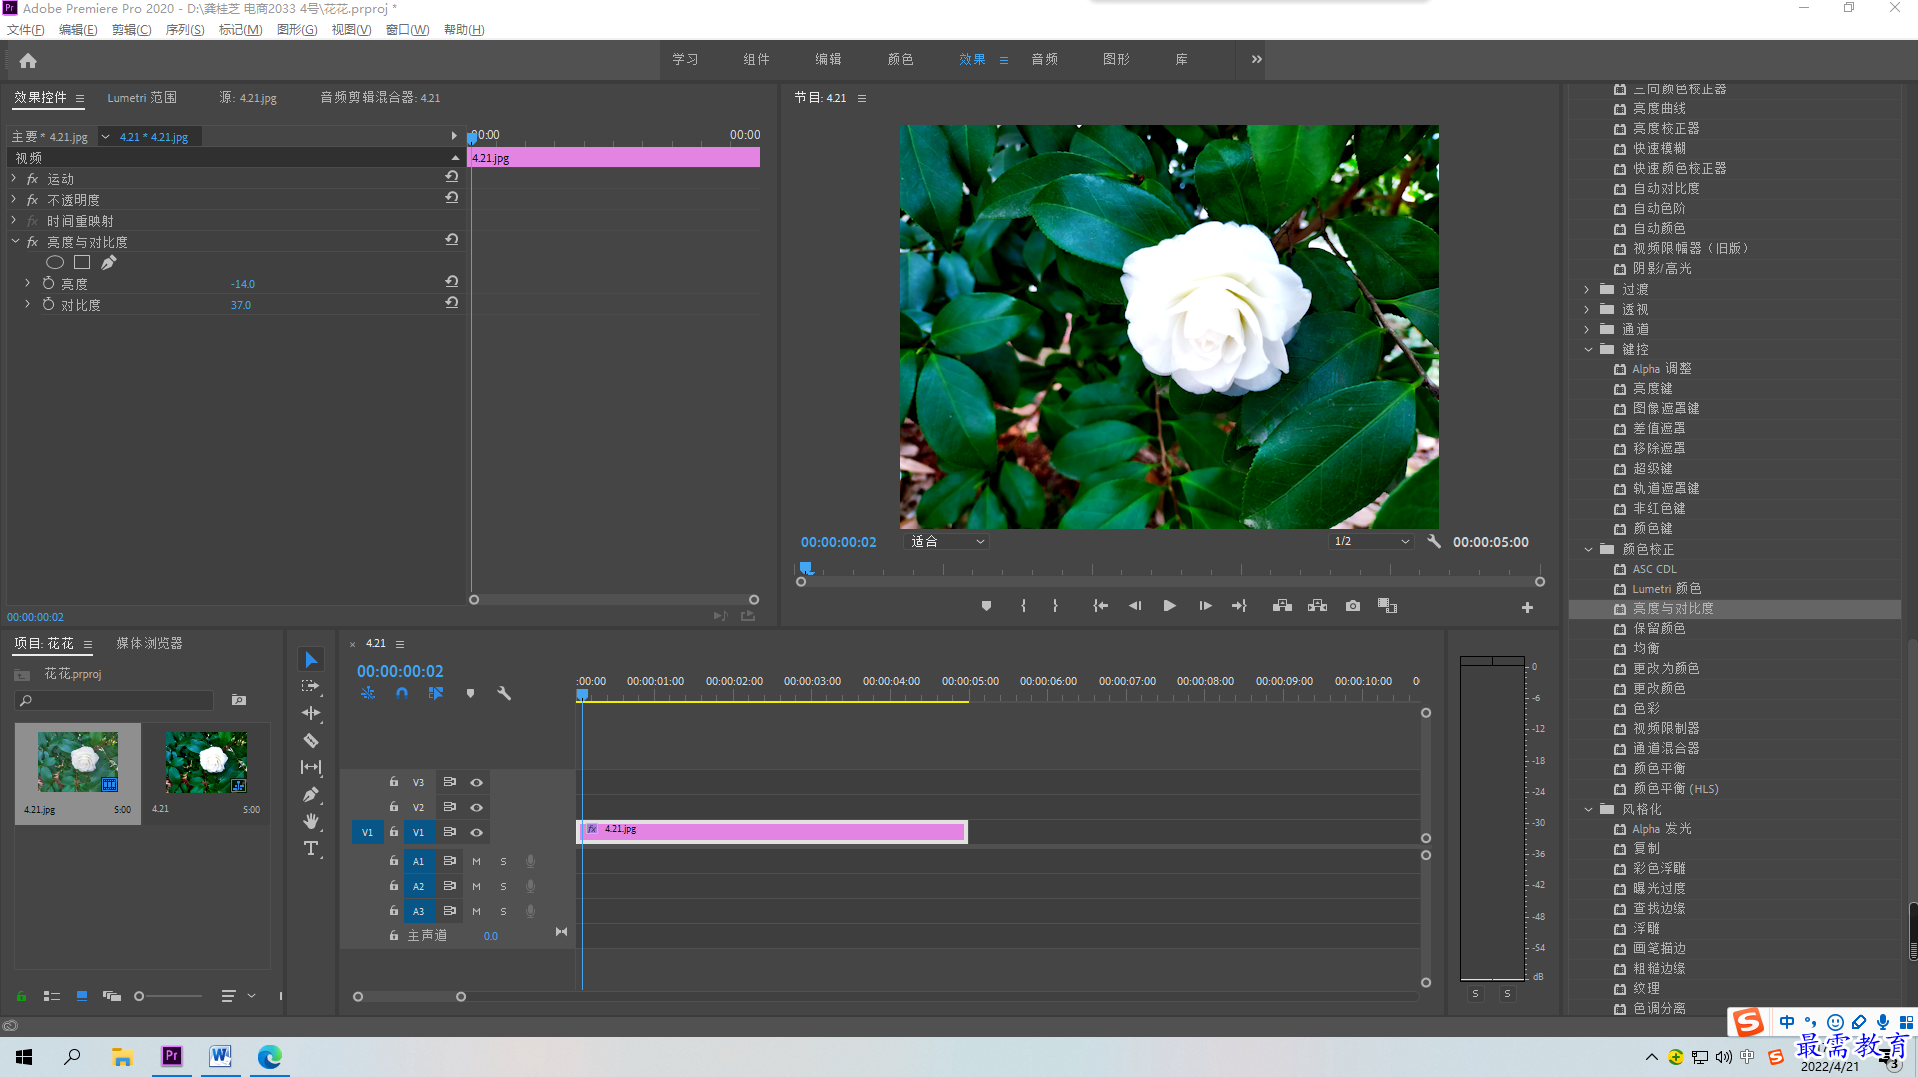The height and width of the screenshot is (1077, 1918).
Task: Toggle V1 track output eye
Action: (x=477, y=832)
